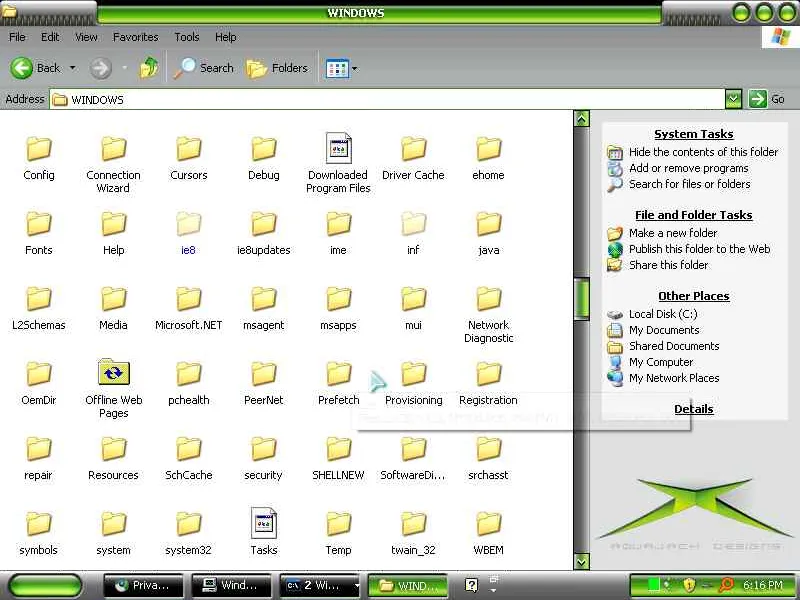Click the scroll down arrow

582,562
